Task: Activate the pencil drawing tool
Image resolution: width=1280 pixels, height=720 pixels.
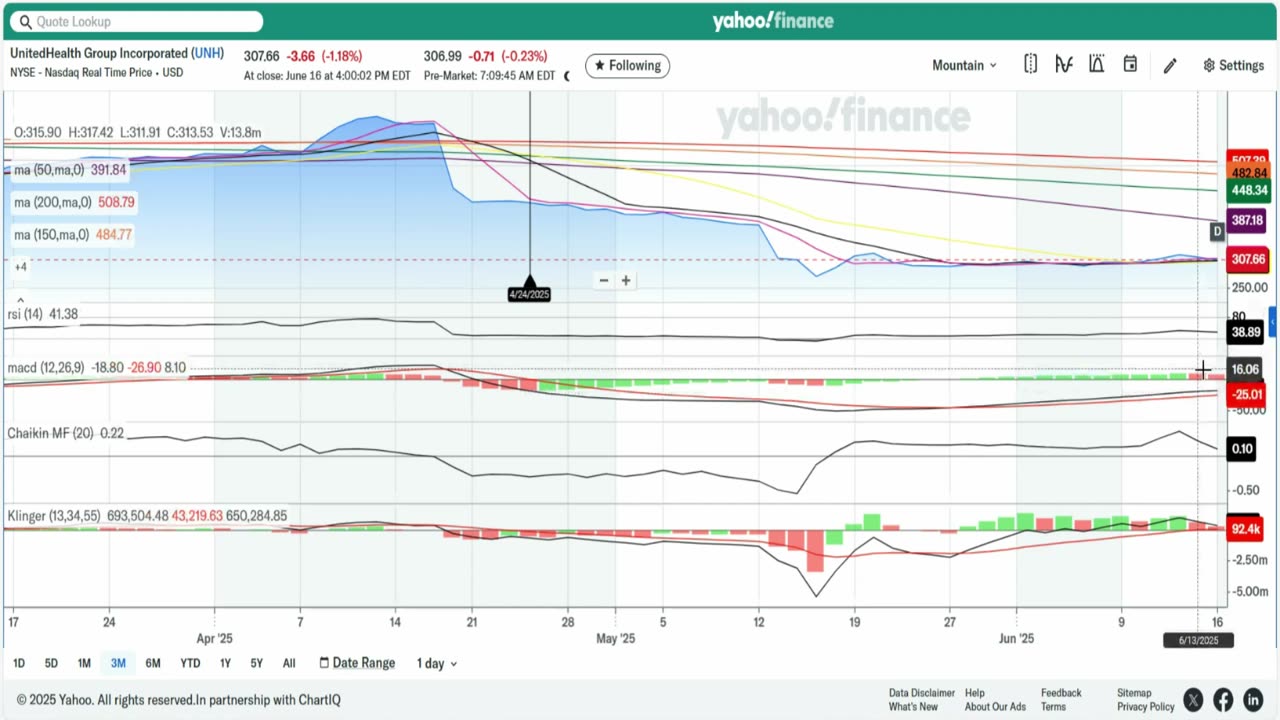Action: point(1170,65)
